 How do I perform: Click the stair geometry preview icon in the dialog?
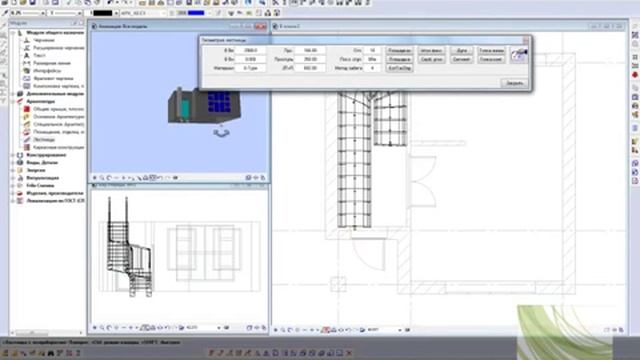(519, 54)
